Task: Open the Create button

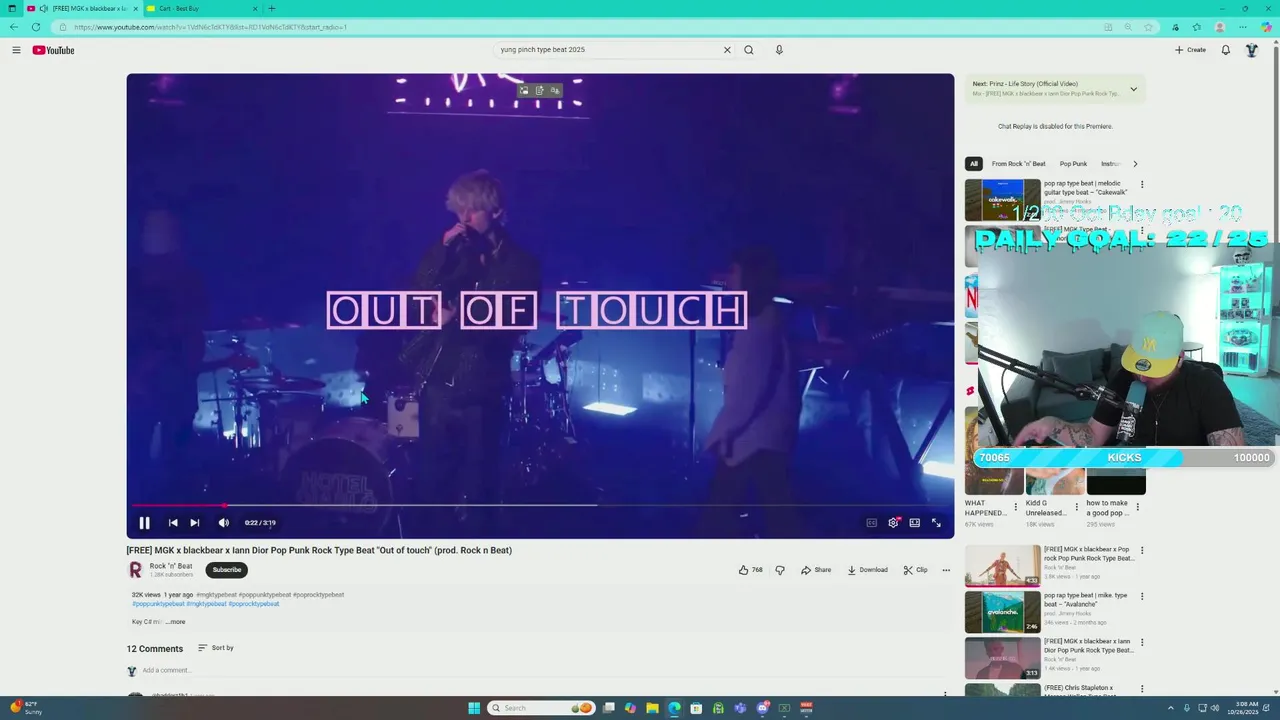Action: (x=1190, y=50)
